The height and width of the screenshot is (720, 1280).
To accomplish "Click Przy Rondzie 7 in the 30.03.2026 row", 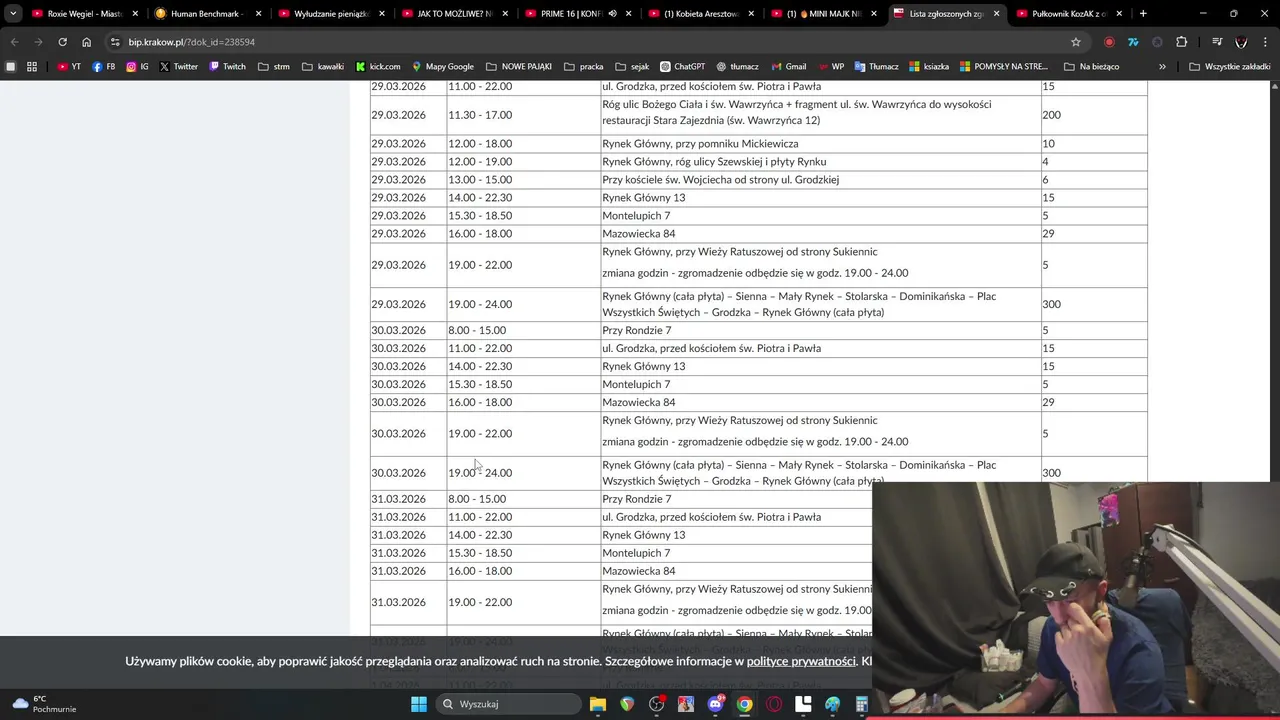I will (x=820, y=330).
